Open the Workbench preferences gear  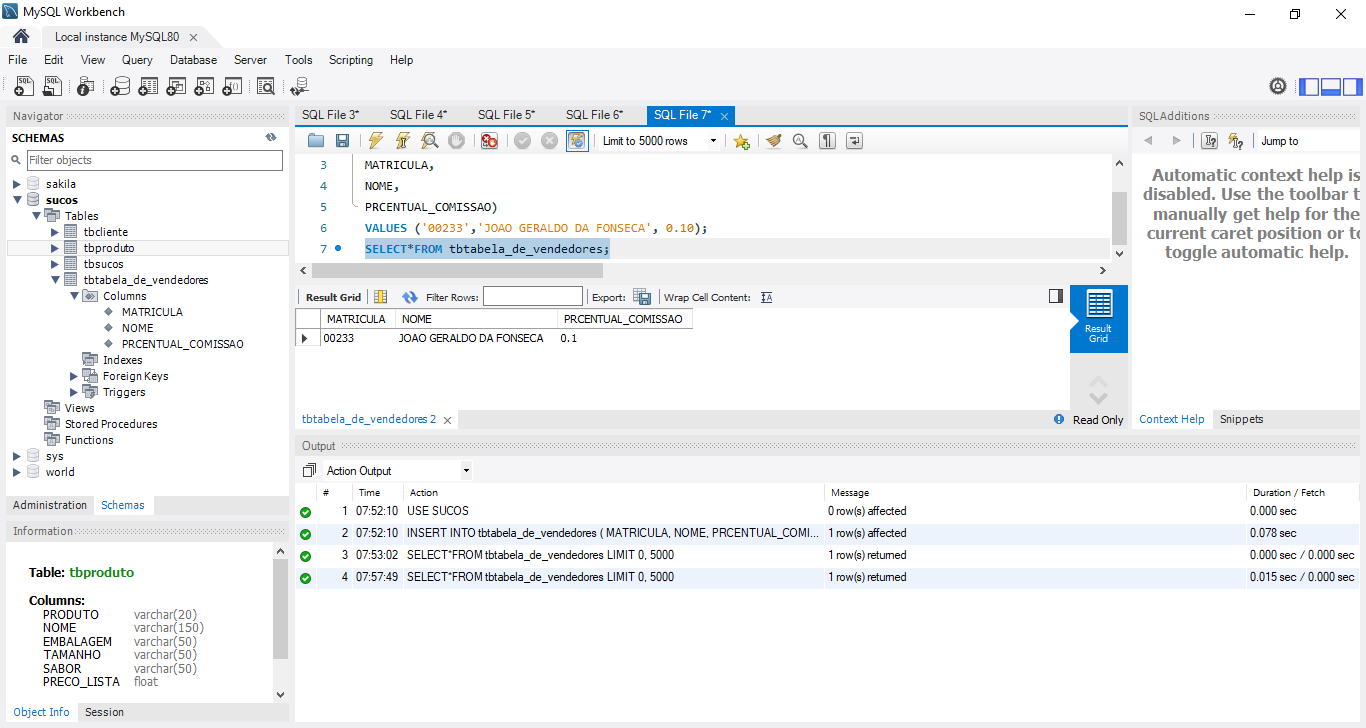1278,87
